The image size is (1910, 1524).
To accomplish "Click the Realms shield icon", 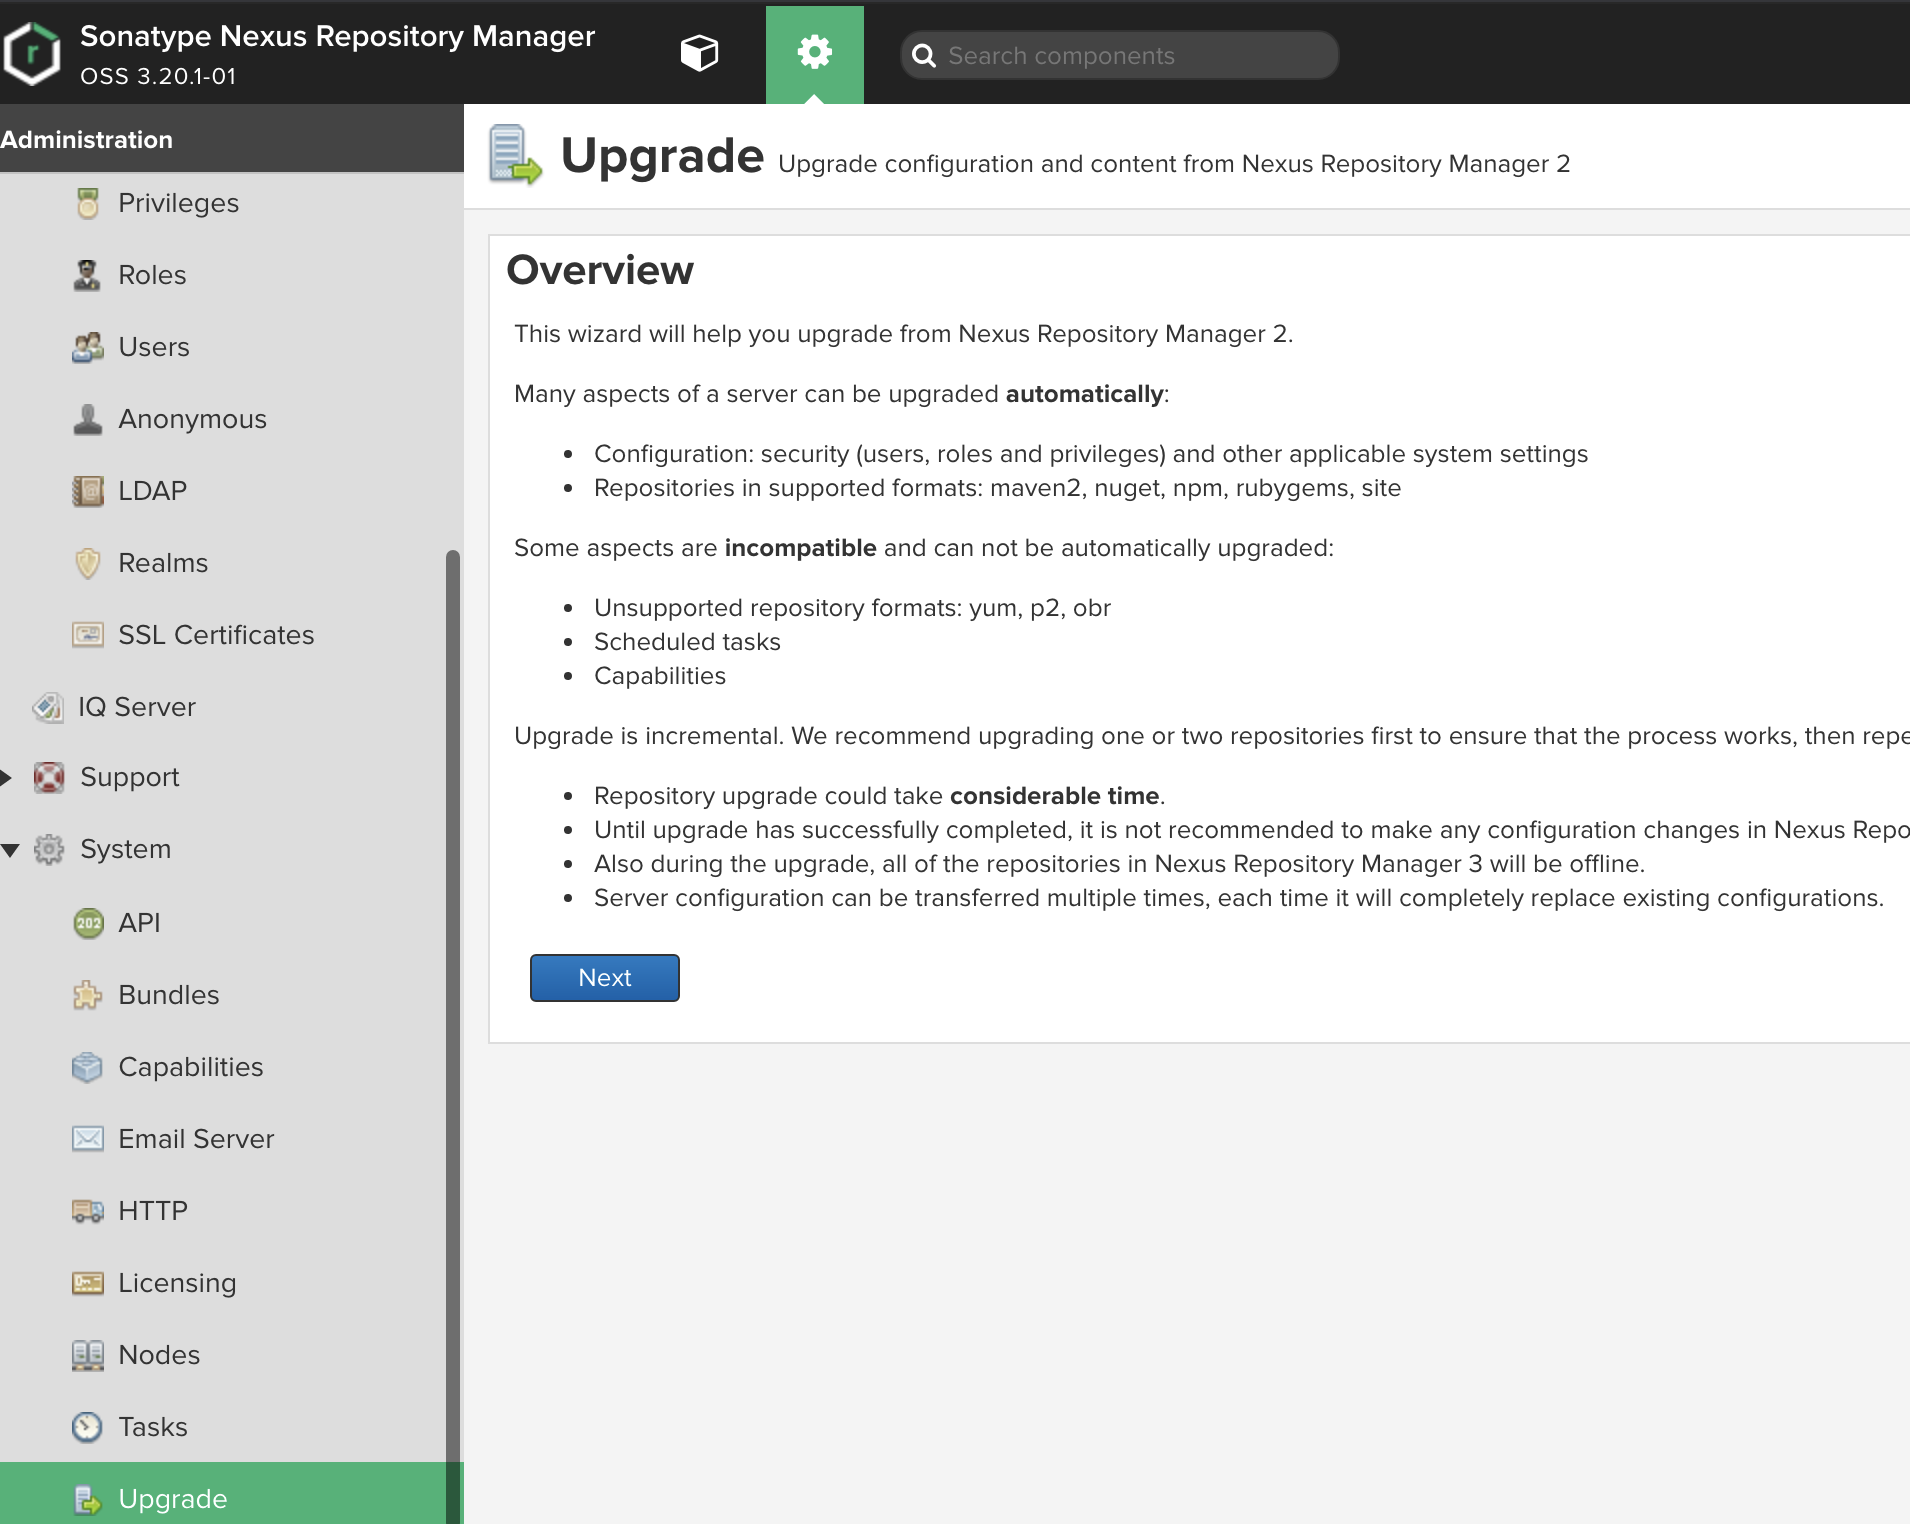I will point(88,563).
